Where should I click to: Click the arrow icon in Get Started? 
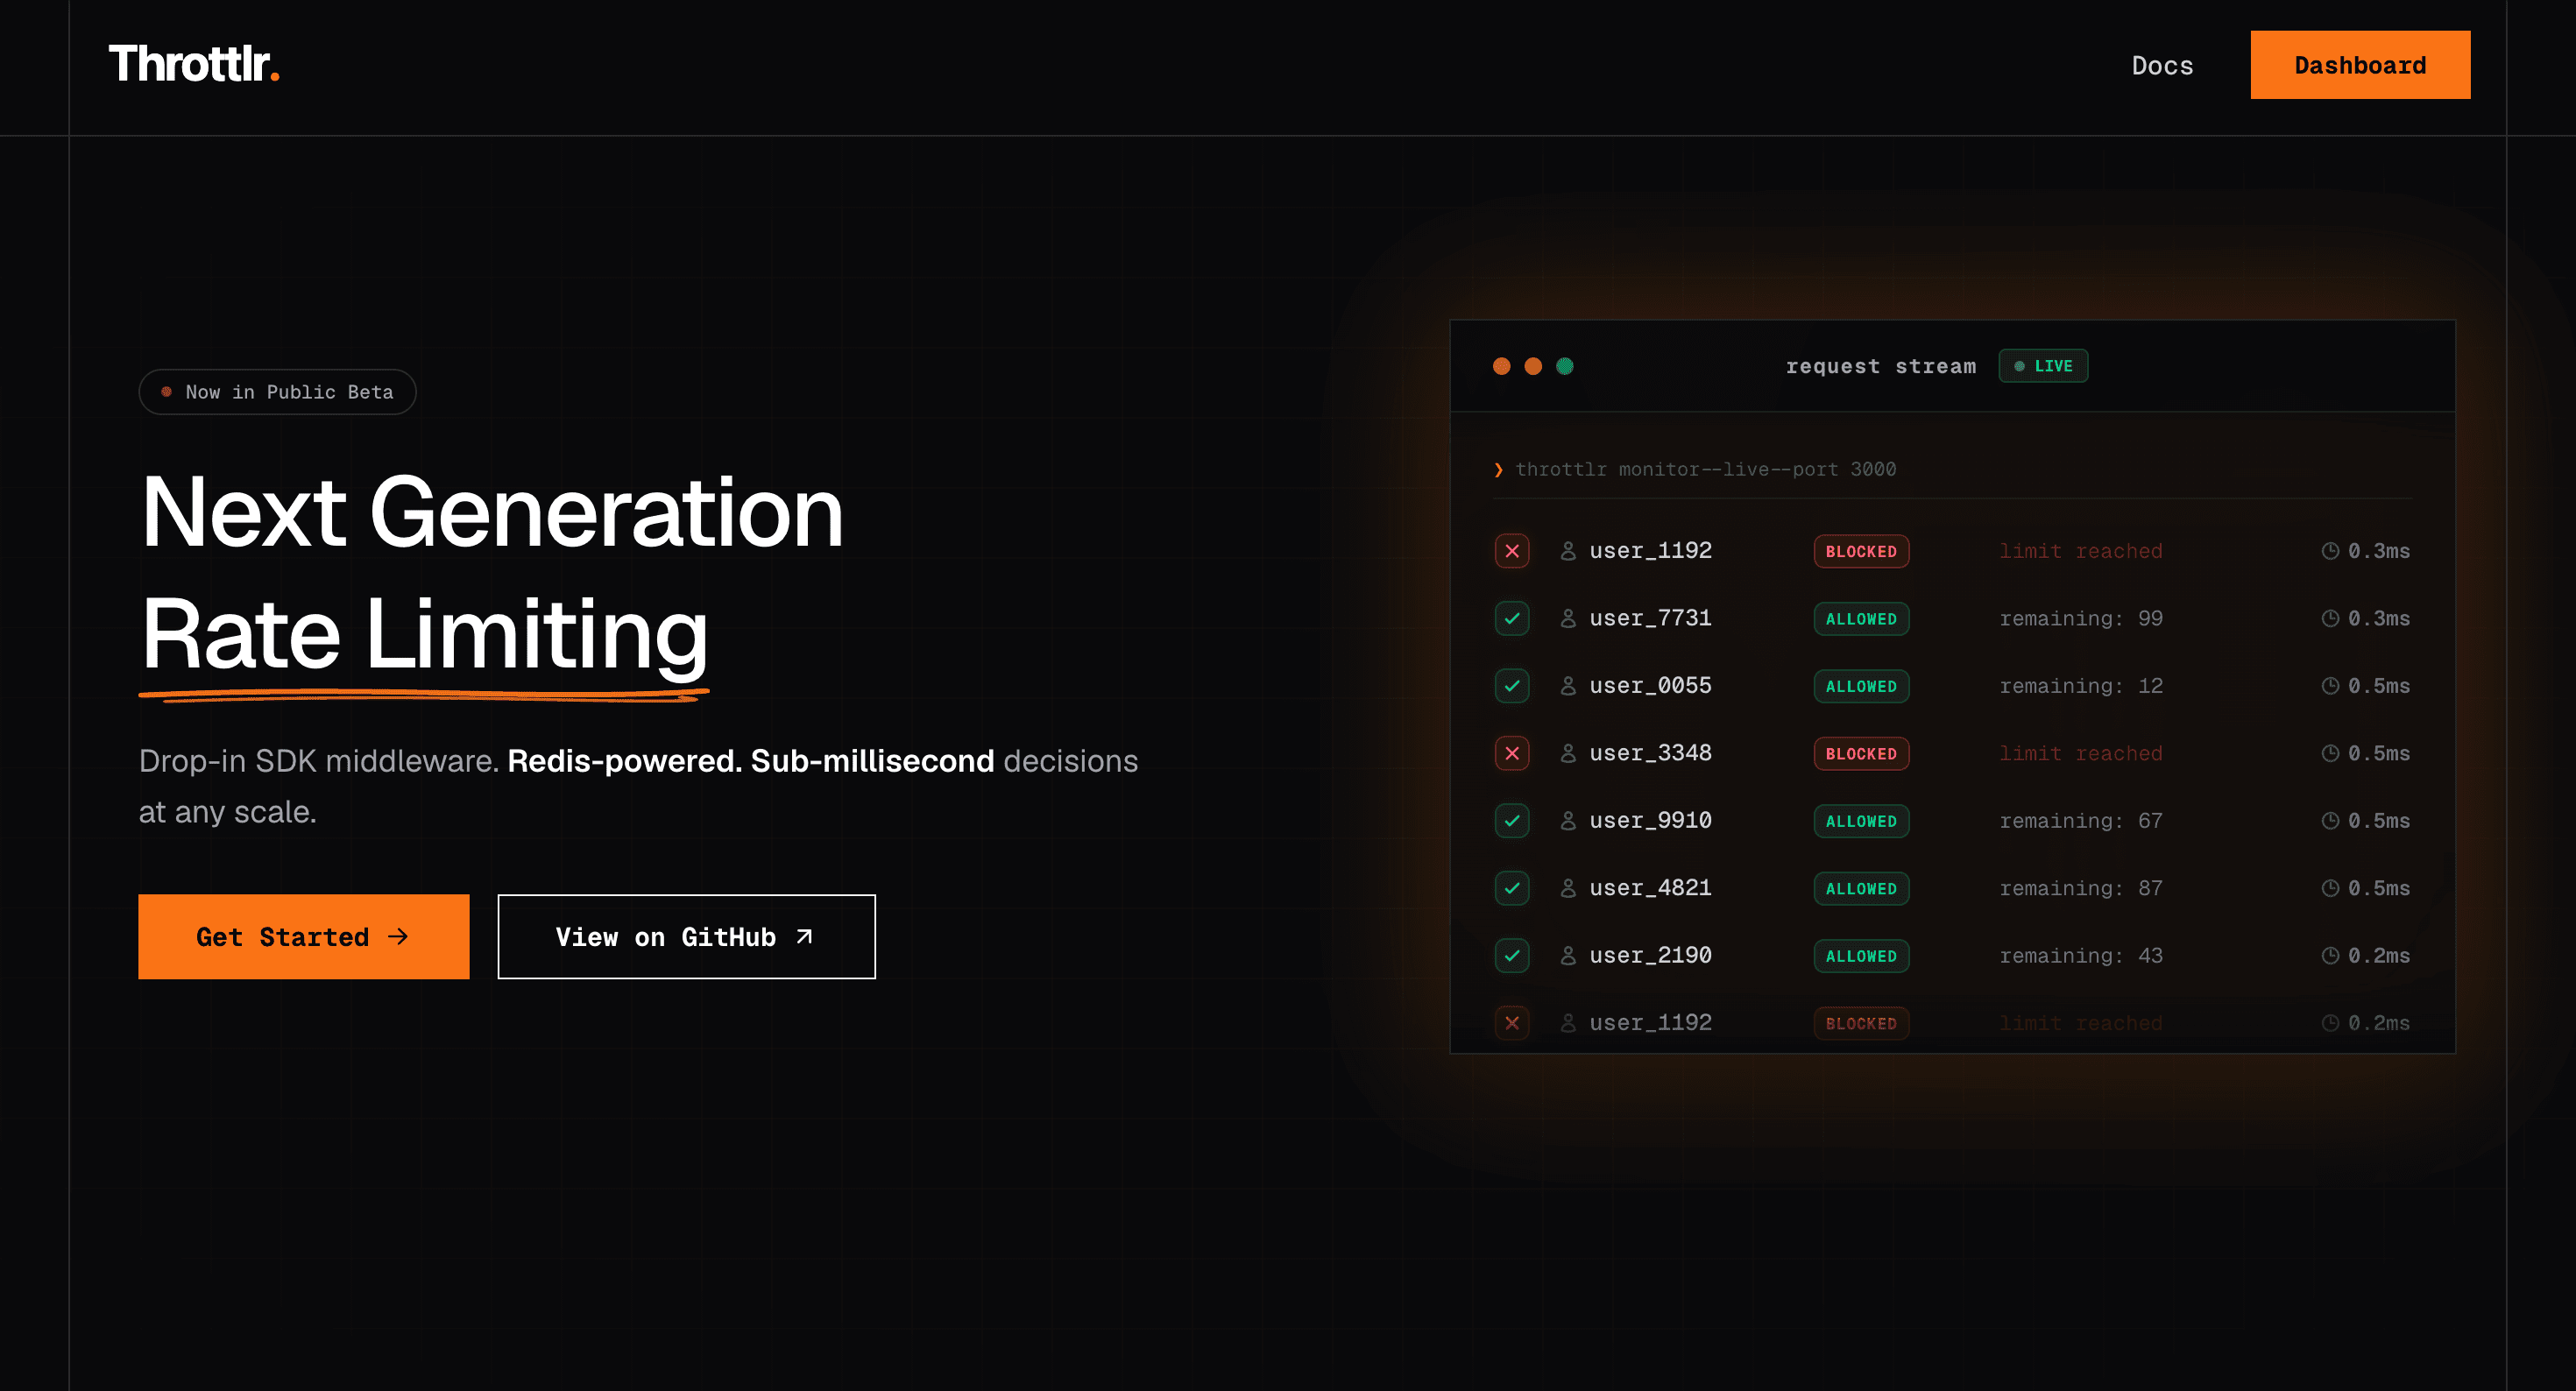(x=398, y=937)
